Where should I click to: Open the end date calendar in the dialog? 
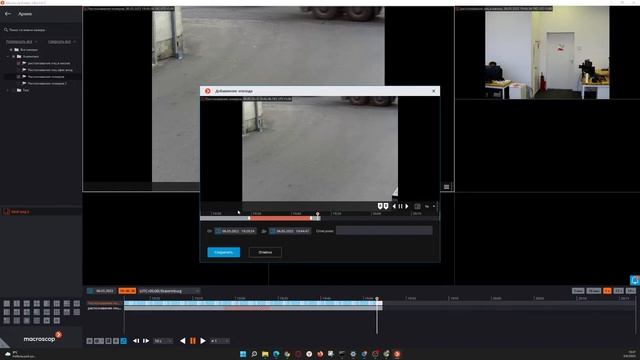[x=273, y=231]
